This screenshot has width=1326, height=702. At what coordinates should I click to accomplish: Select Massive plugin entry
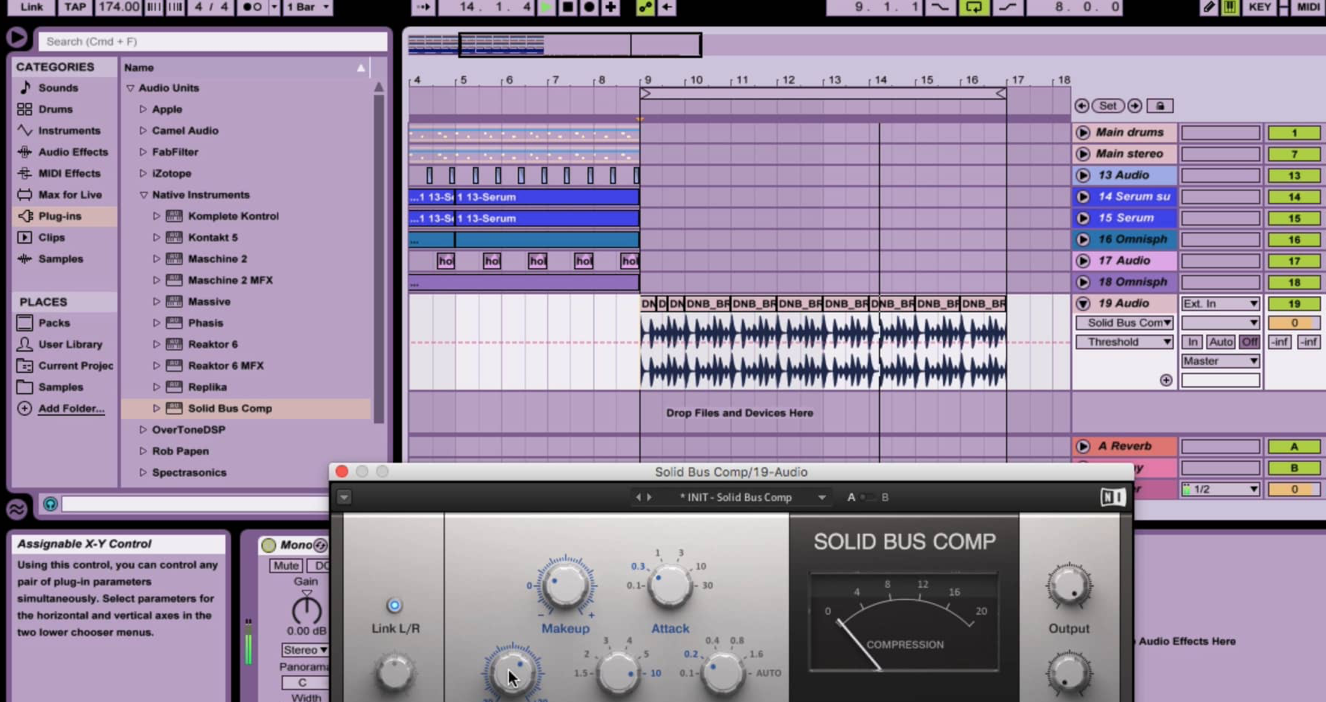point(209,302)
